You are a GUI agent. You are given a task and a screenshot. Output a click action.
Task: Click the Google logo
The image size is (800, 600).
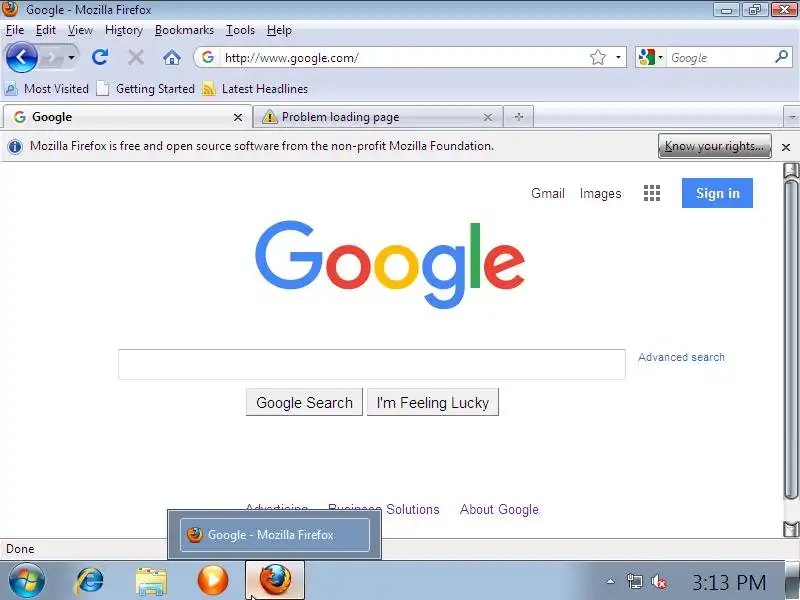pos(390,264)
